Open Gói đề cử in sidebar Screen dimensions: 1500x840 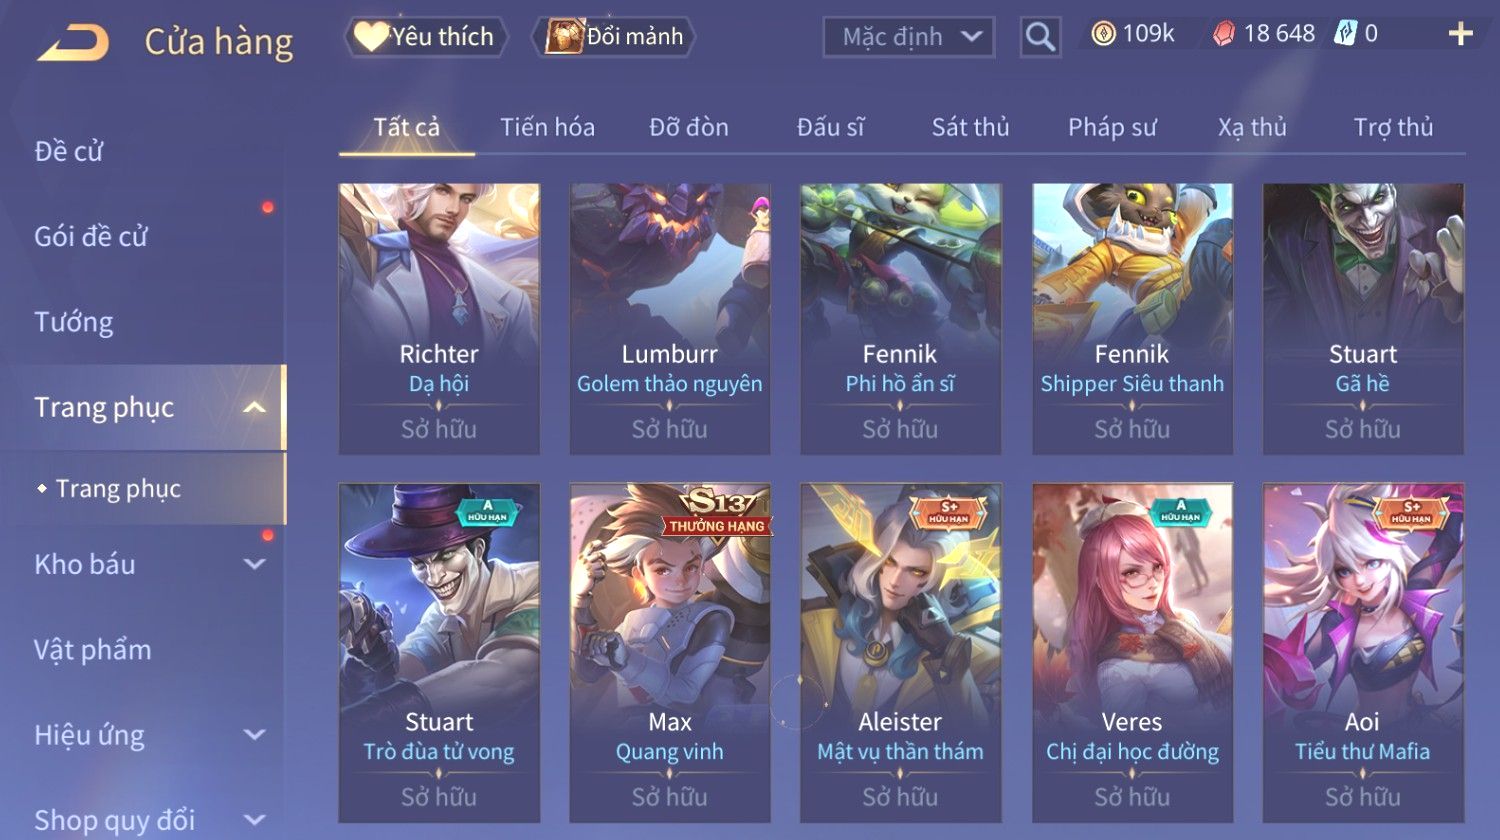(x=91, y=237)
